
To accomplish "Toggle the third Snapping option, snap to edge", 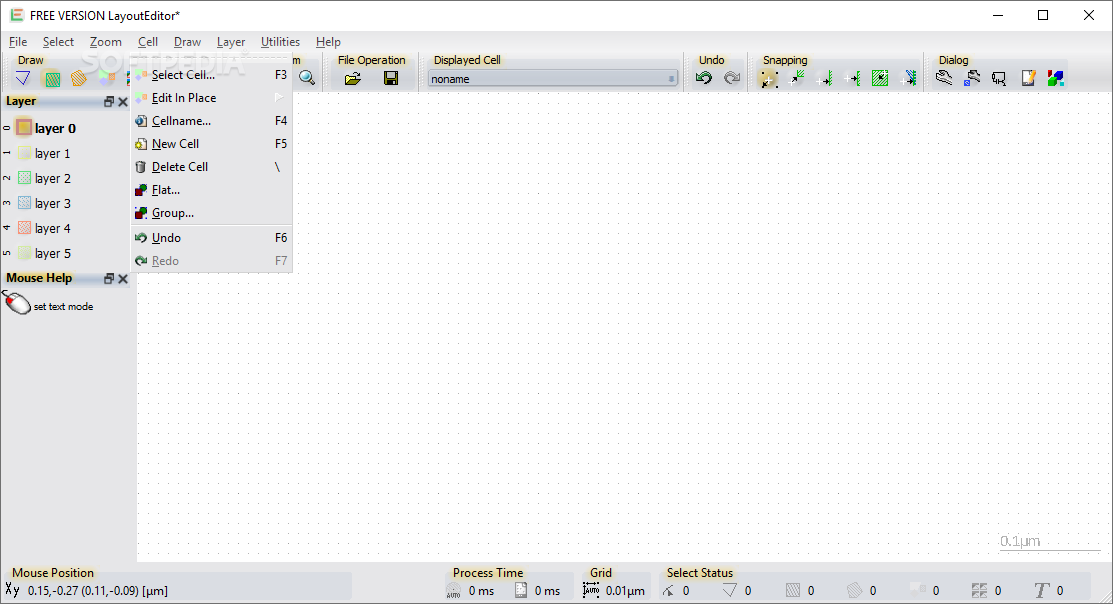I will 825,78.
